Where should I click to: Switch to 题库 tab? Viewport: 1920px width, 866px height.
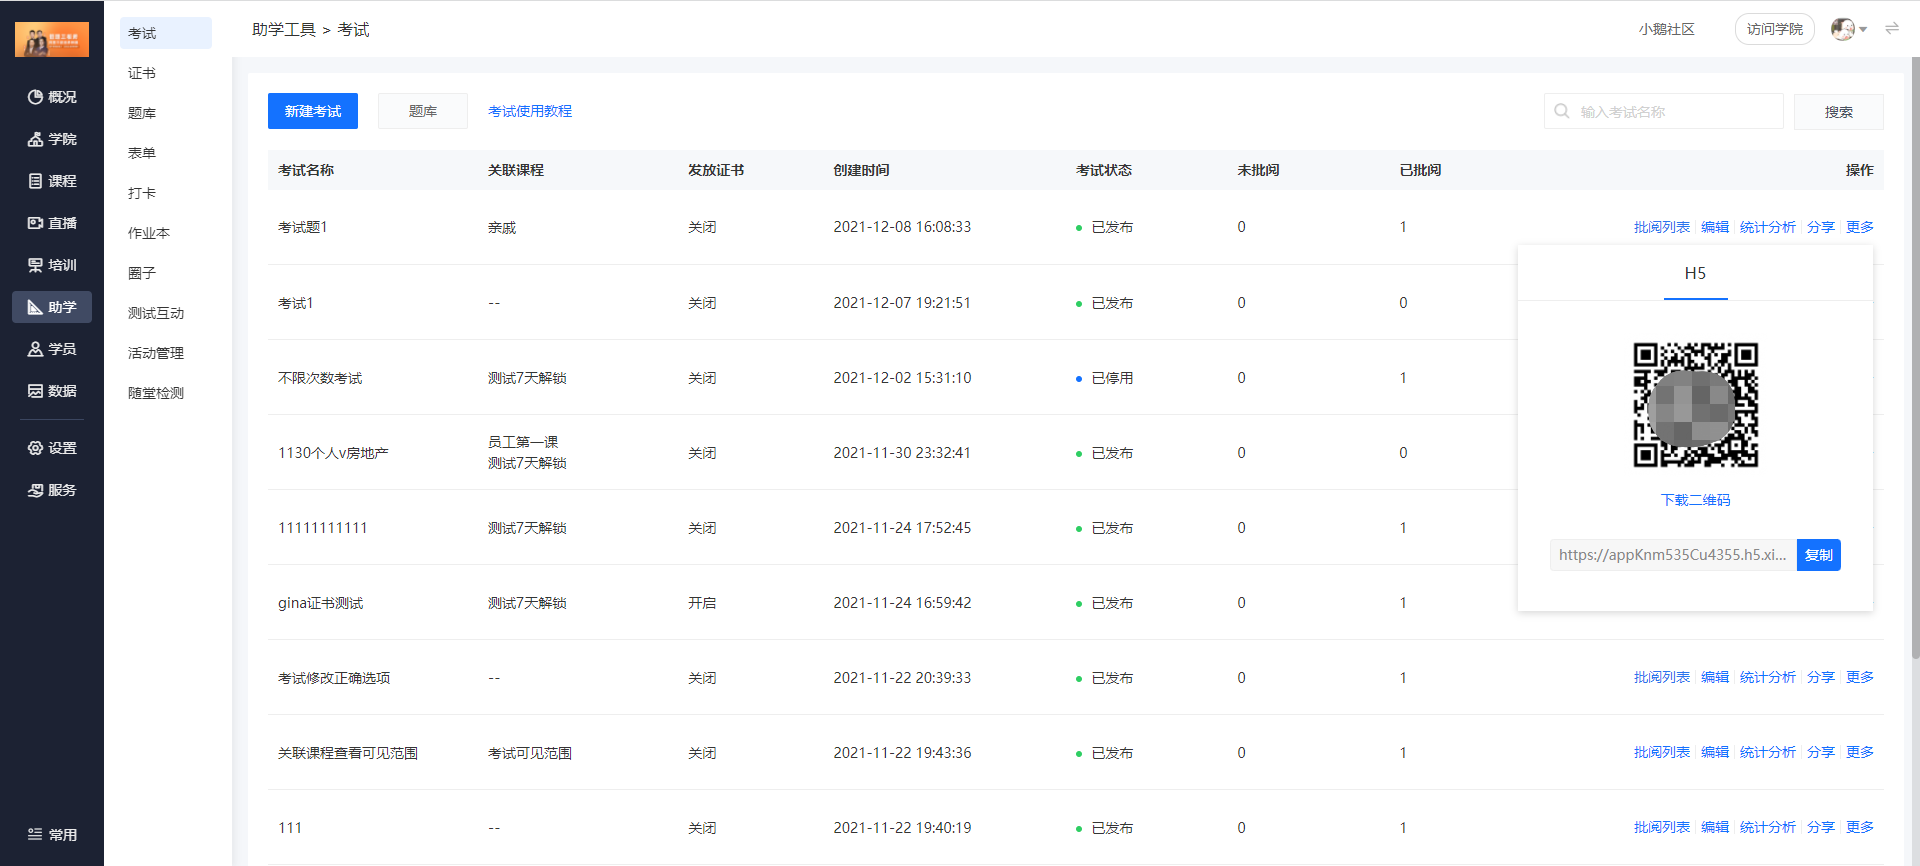(423, 111)
